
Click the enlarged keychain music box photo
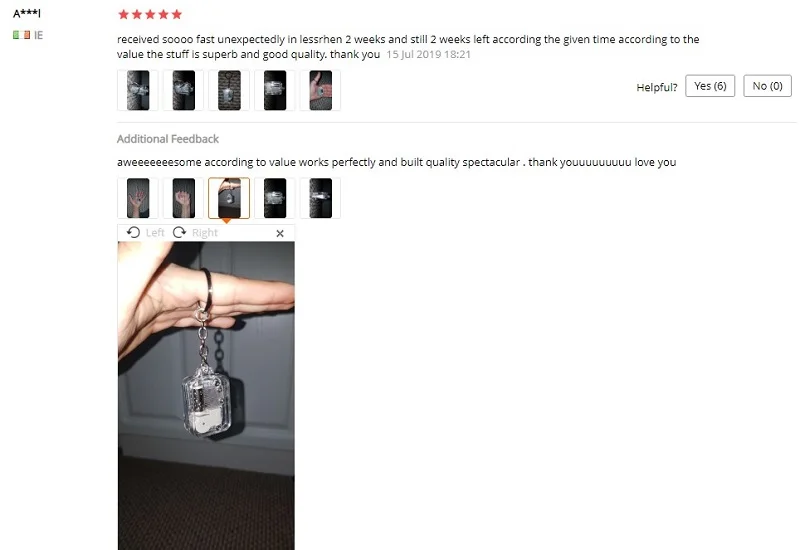206,395
